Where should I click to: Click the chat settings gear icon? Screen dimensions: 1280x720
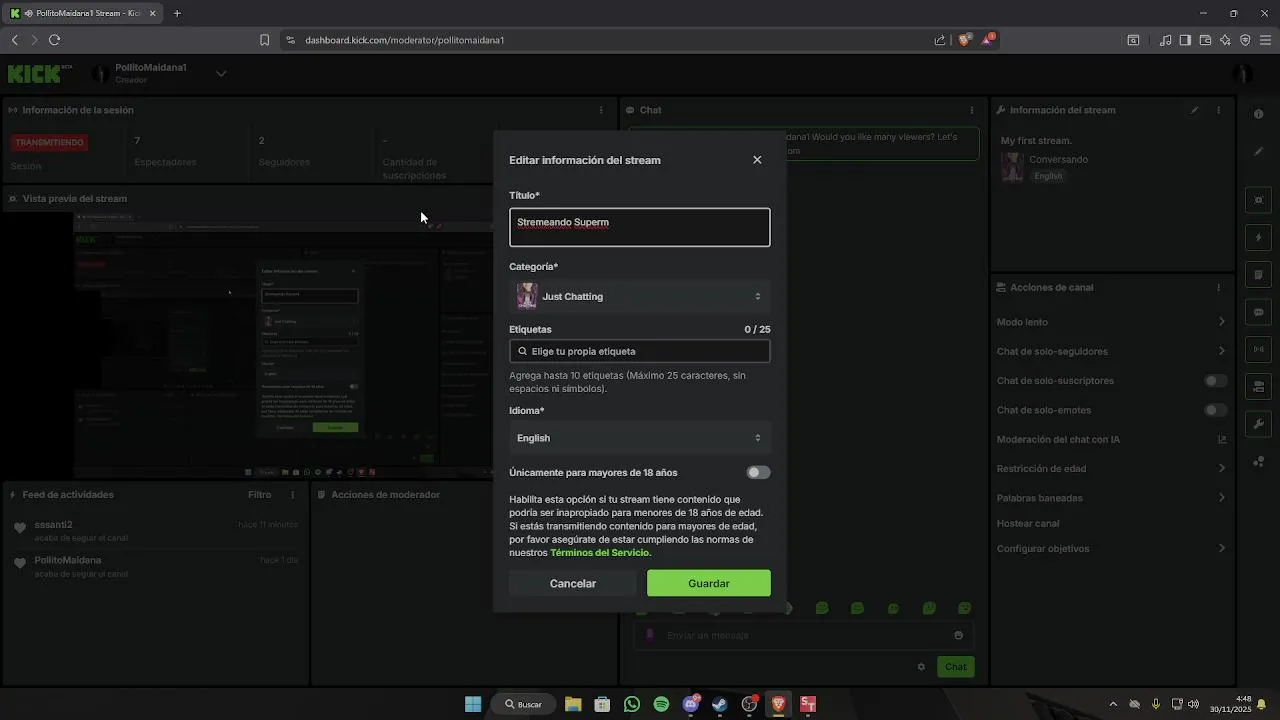(922, 667)
